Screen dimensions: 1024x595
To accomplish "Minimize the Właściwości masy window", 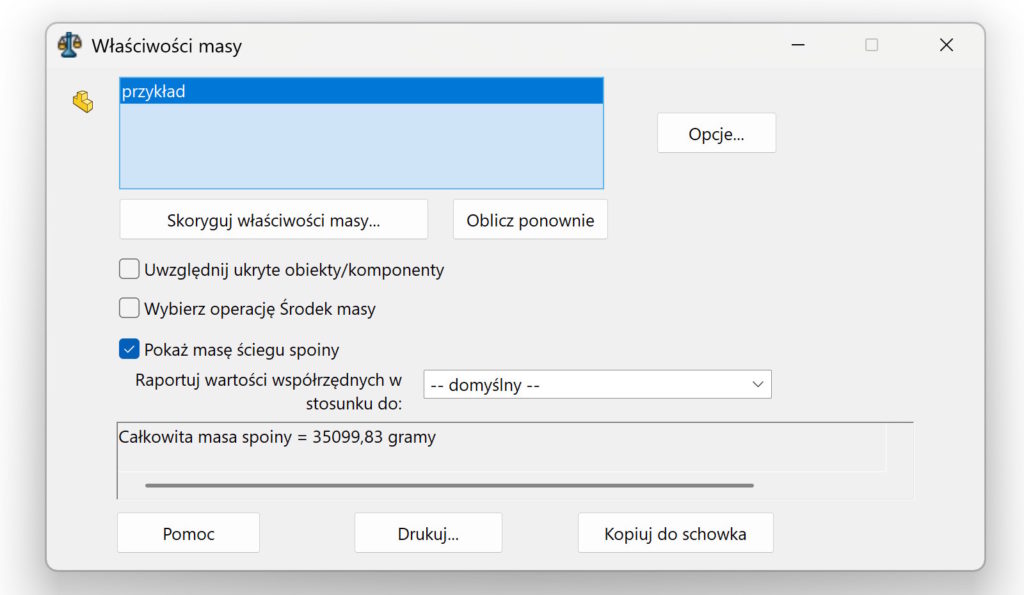I will click(x=799, y=45).
